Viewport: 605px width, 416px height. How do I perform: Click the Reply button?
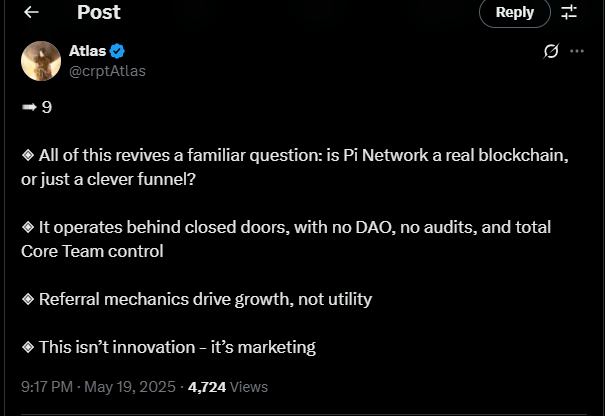point(515,12)
